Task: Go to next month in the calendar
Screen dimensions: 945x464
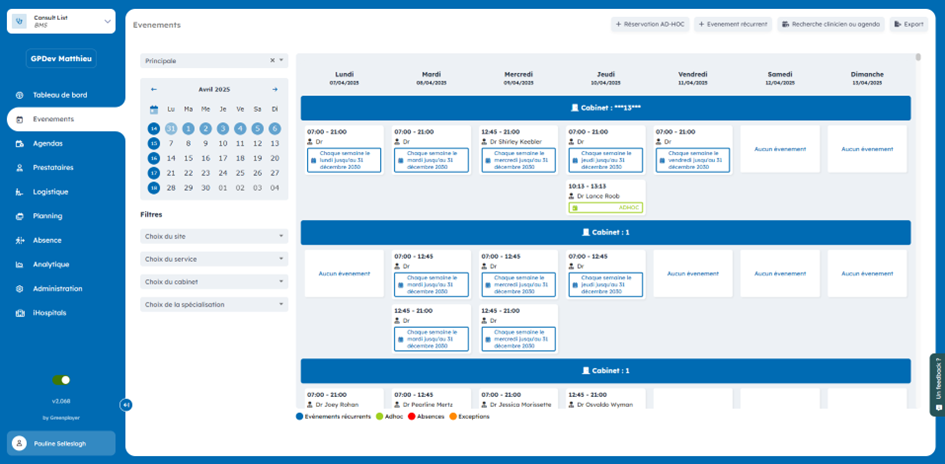Action: pyautogui.click(x=275, y=89)
